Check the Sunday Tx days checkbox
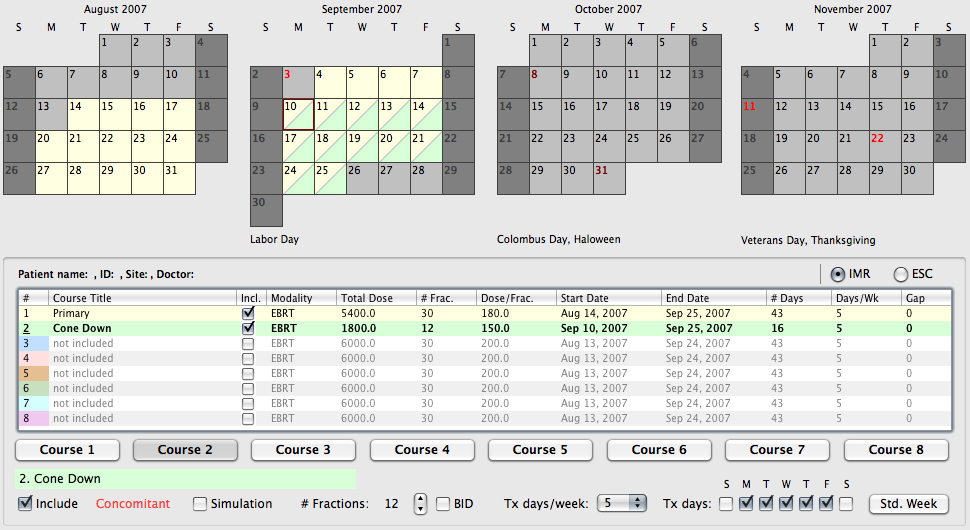This screenshot has width=970, height=530. (x=726, y=504)
